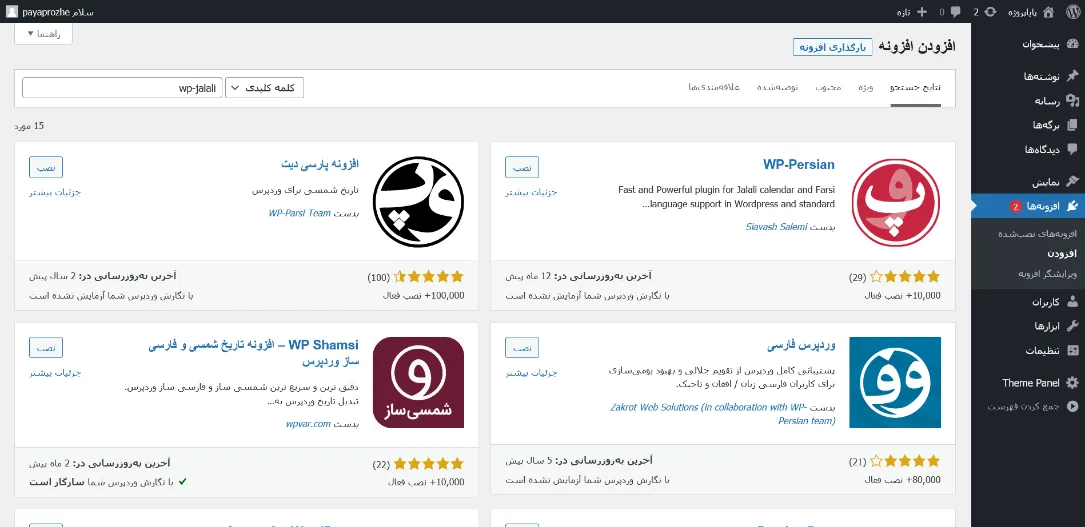
Task: Click the plus 'تازه' new content icon
Action: pos(920,12)
